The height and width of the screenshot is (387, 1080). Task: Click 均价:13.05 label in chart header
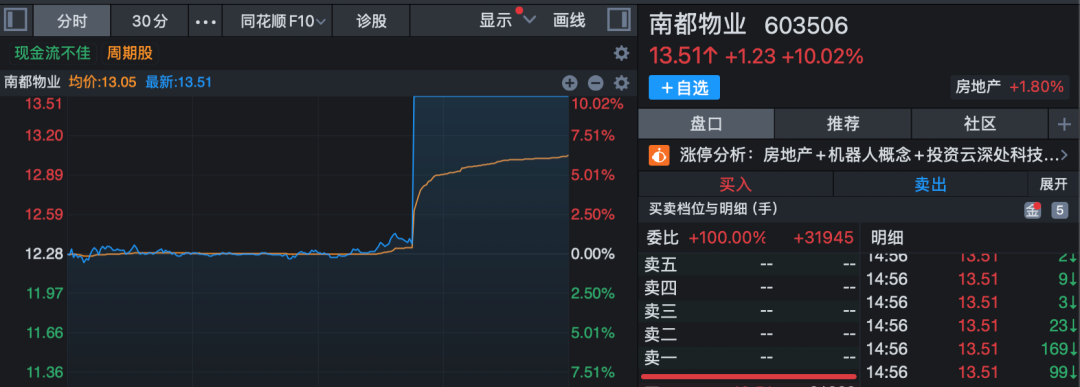[x=103, y=83]
